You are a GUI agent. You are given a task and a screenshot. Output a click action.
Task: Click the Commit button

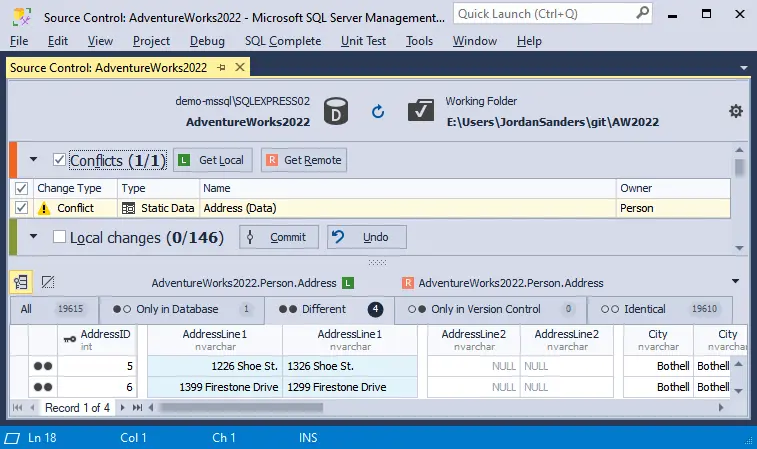[279, 237]
